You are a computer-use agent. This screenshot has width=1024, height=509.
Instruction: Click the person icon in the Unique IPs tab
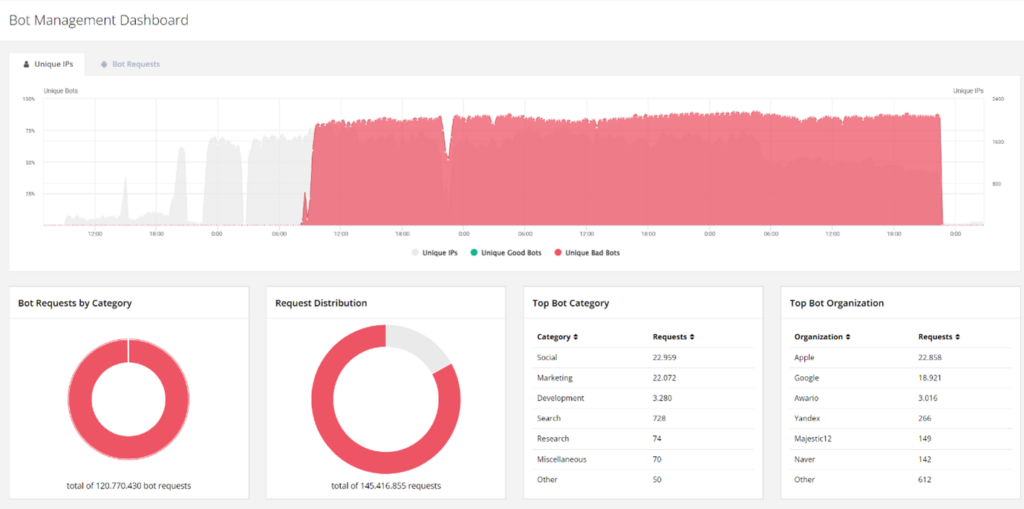[x=26, y=64]
